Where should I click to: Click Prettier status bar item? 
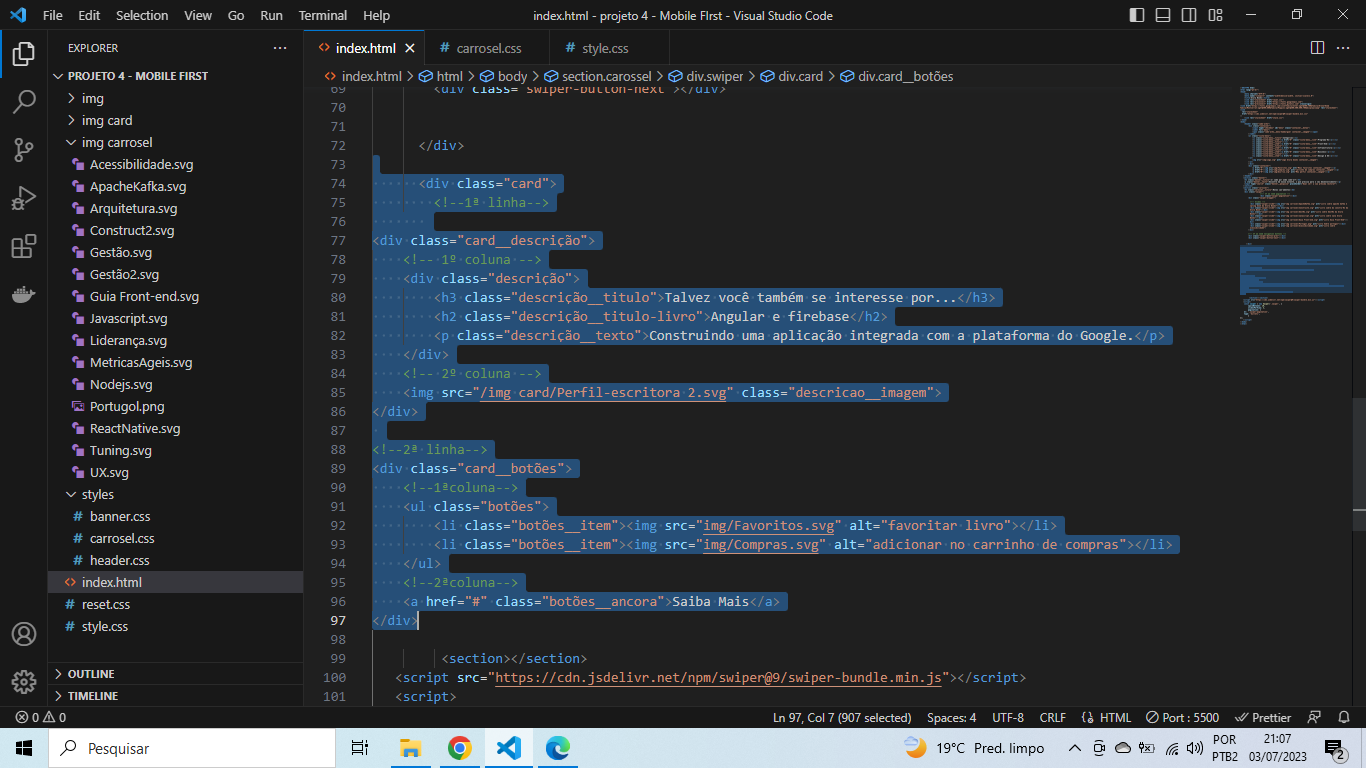[x=1262, y=717]
